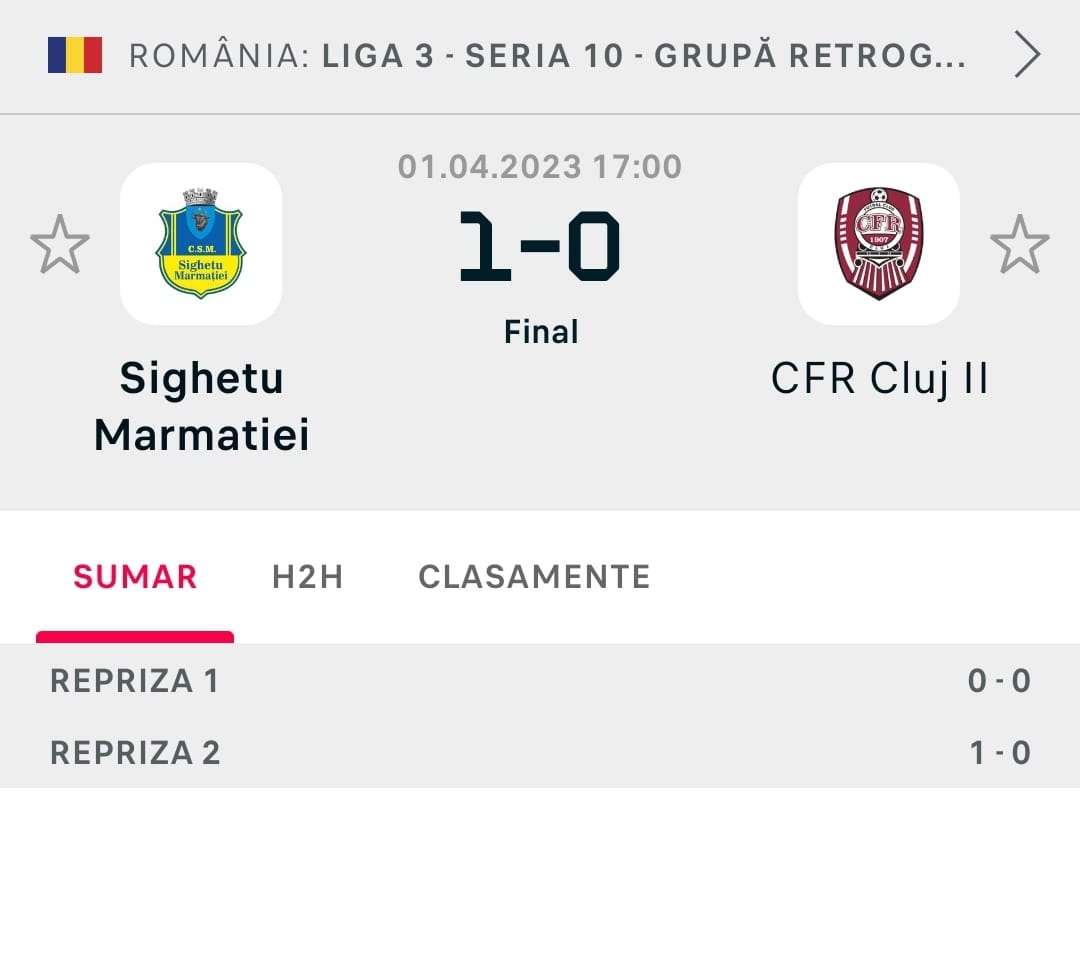Select the REPRIZA 1 row label
The width and height of the screenshot is (1080, 963).
click(134, 681)
